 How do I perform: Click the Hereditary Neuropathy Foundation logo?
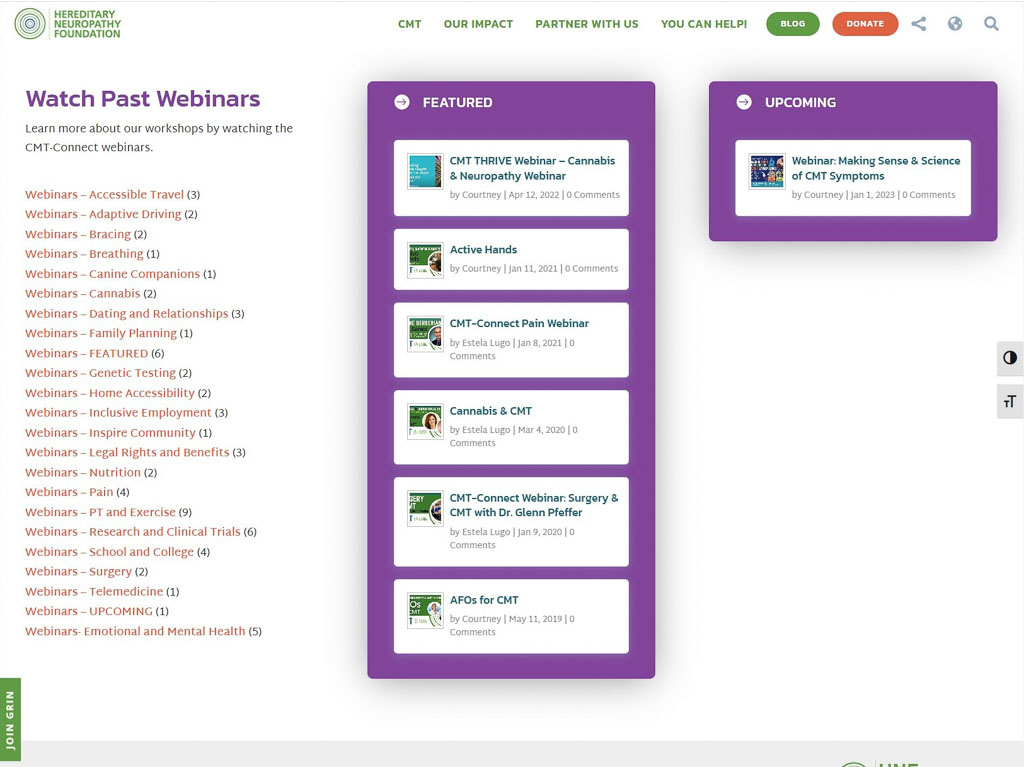tap(68, 24)
